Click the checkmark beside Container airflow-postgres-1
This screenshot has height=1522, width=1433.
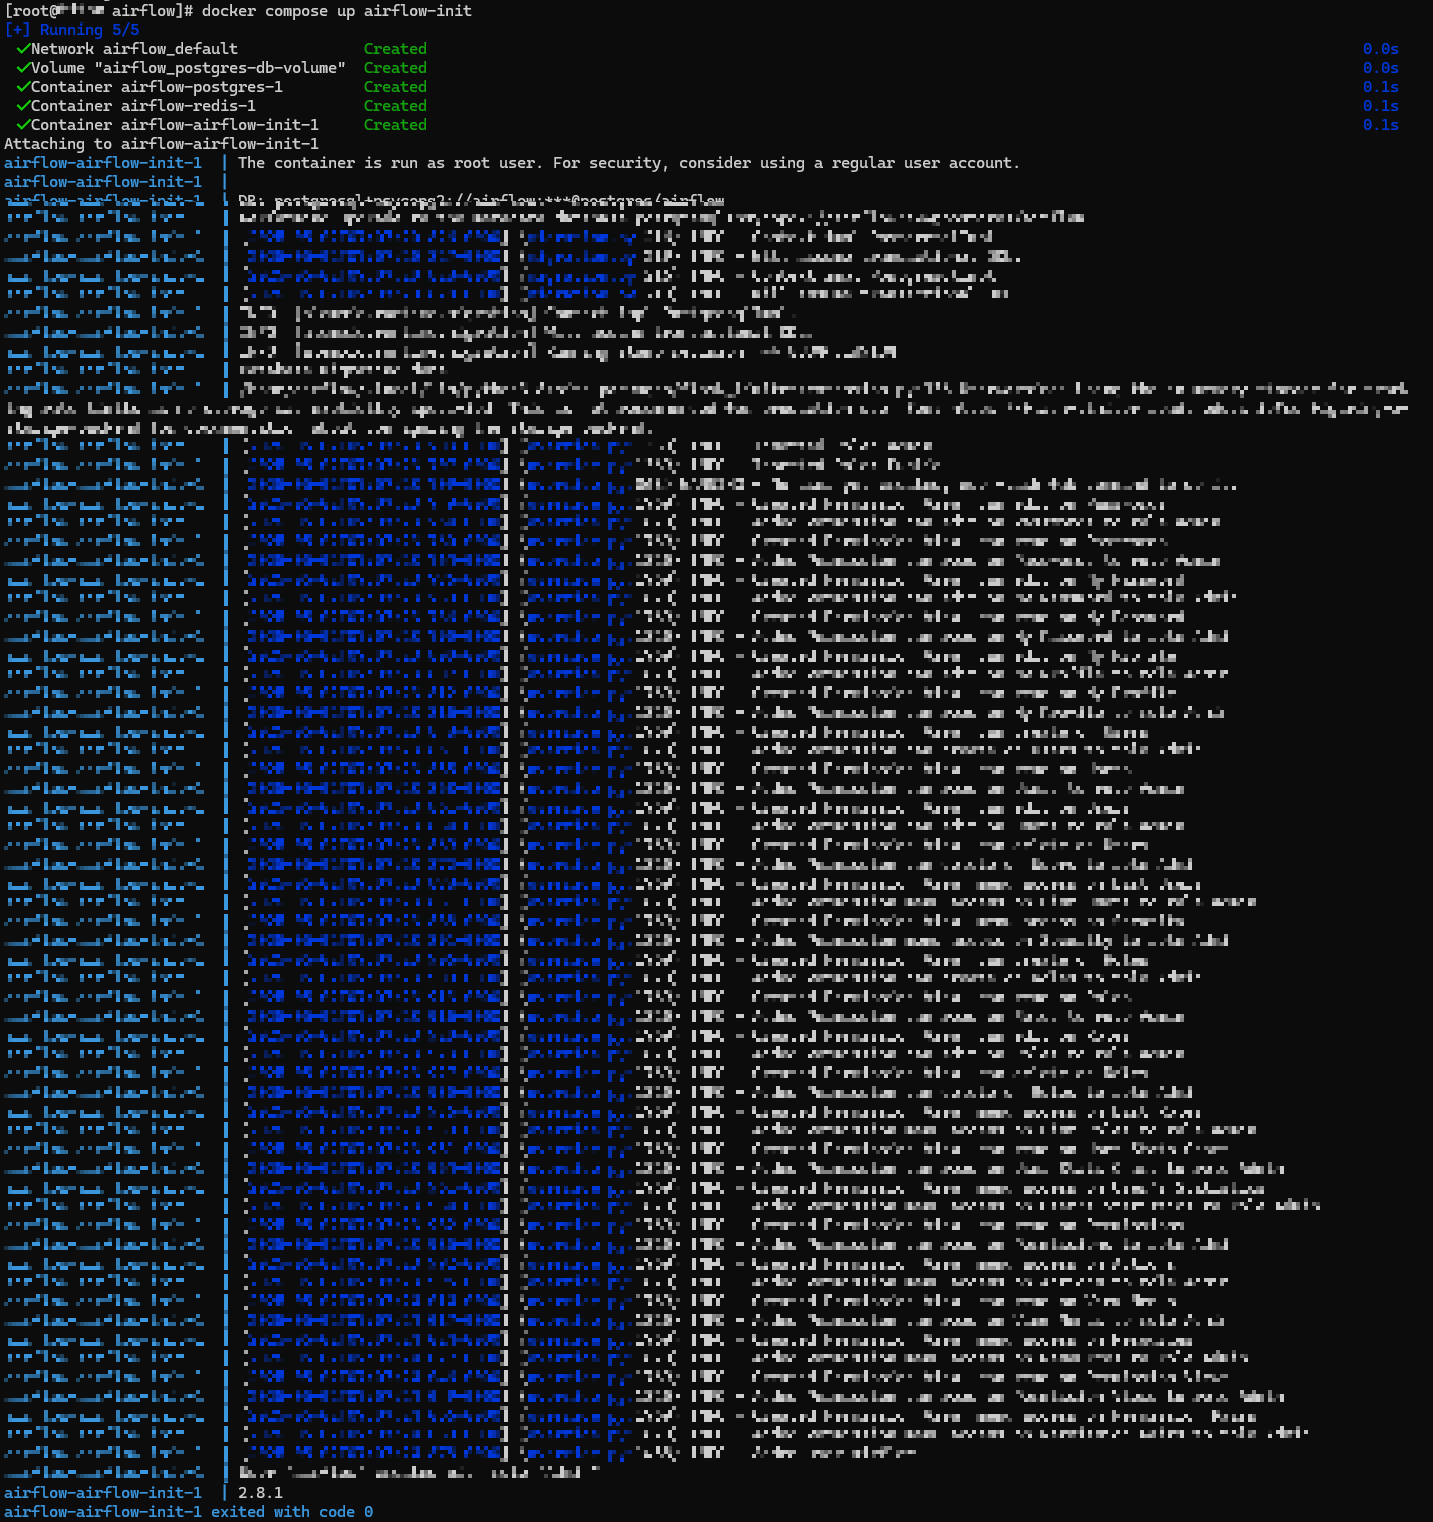pyautogui.click(x=23, y=86)
